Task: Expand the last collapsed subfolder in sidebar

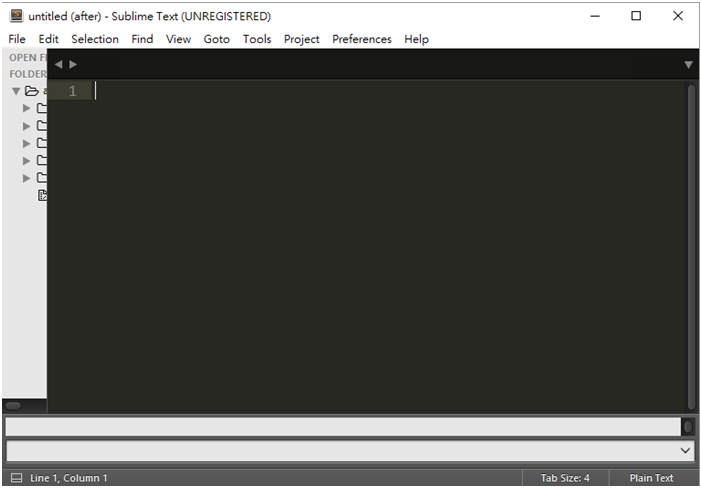Action: point(26,178)
